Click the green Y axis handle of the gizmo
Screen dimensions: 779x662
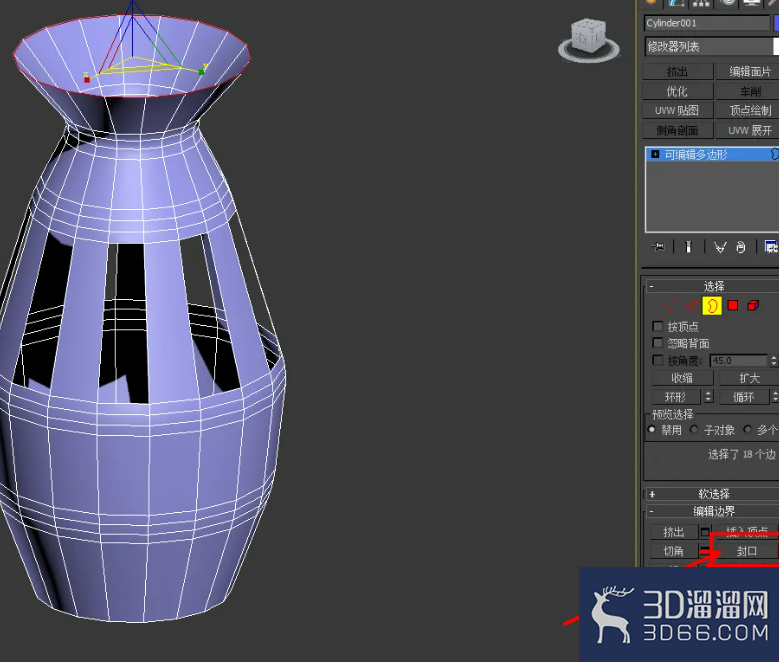(201, 72)
